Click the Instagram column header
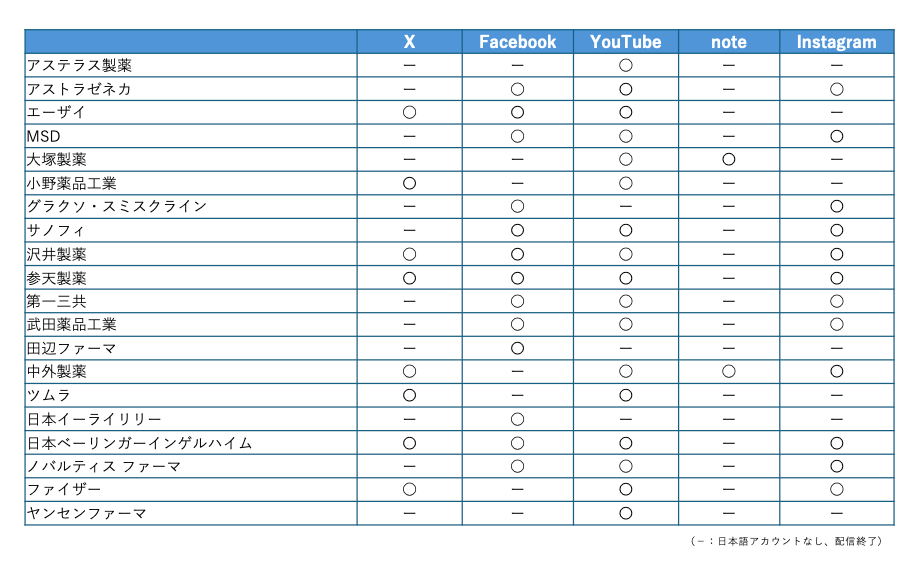This screenshot has width=918, height=572. tap(836, 42)
